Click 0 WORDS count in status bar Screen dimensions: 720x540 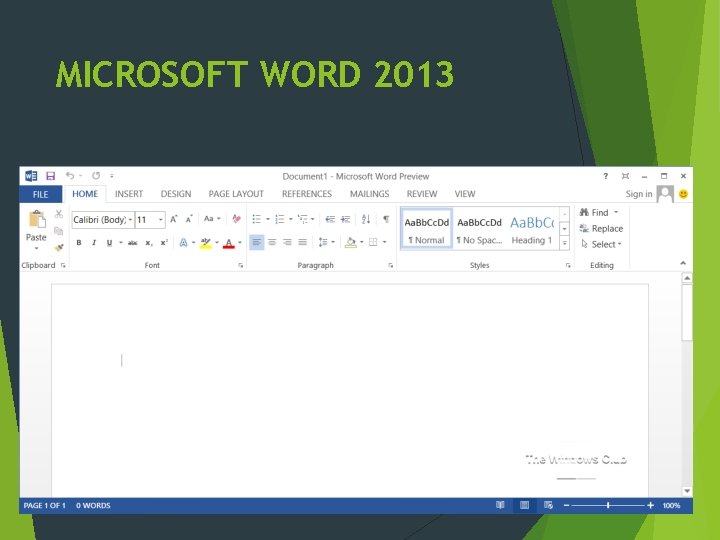point(93,505)
